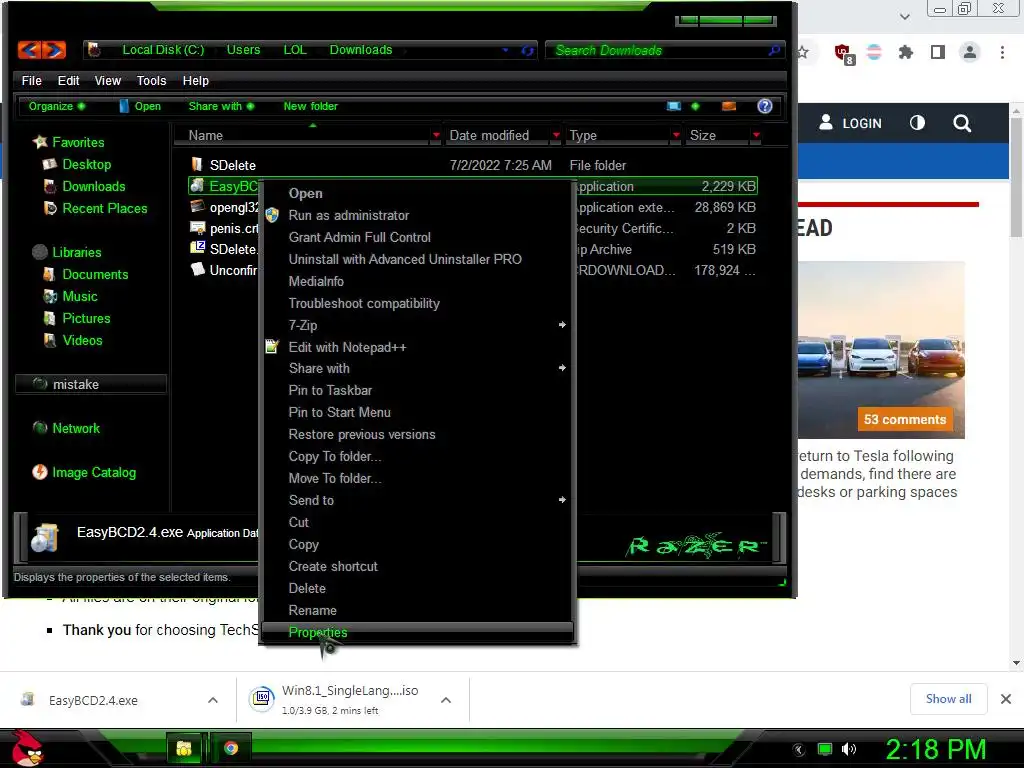Select Properties in context menu
1024x768 pixels.
pos(417,632)
